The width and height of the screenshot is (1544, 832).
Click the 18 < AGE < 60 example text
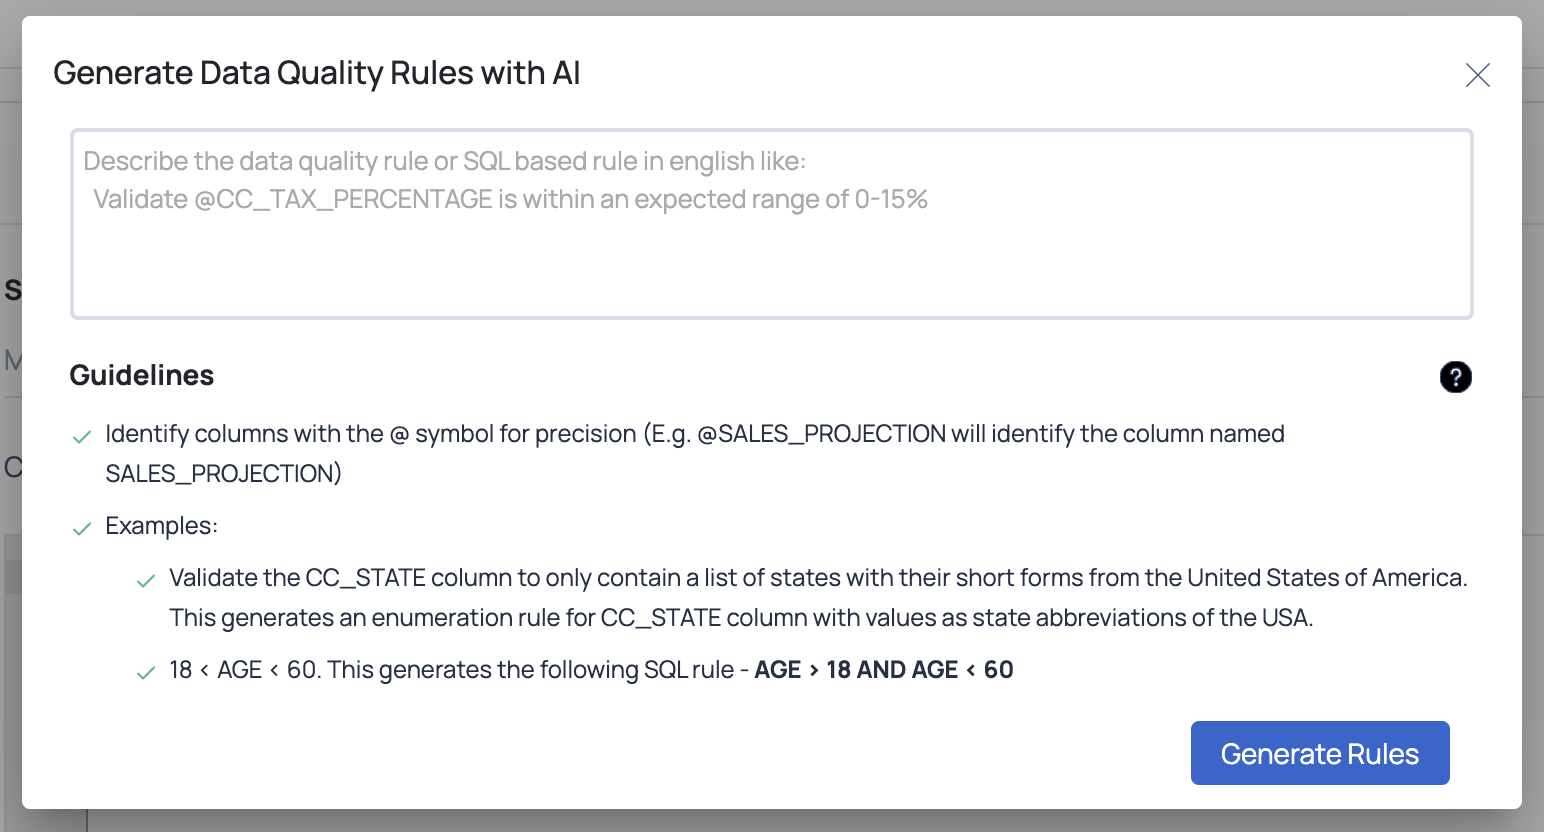[x=244, y=670]
